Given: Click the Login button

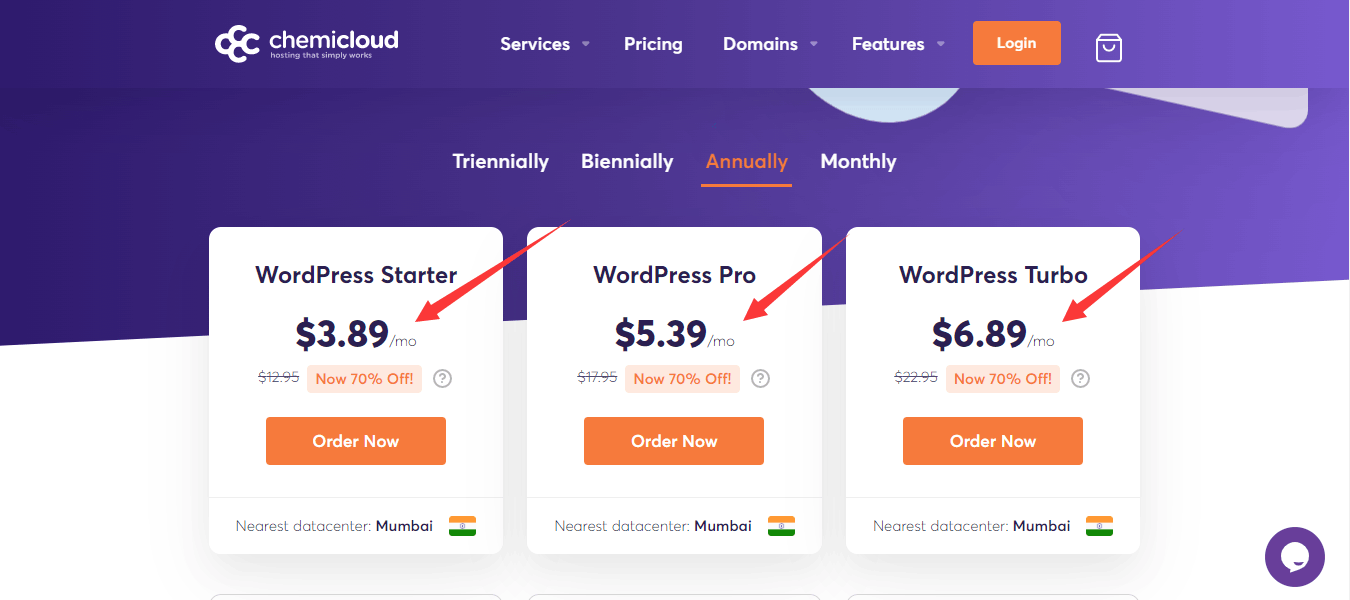Looking at the screenshot, I should [1016, 43].
